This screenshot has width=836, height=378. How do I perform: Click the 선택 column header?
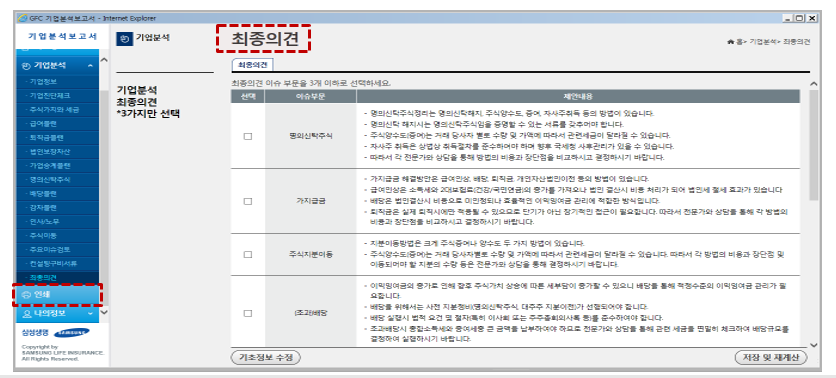coord(247,96)
